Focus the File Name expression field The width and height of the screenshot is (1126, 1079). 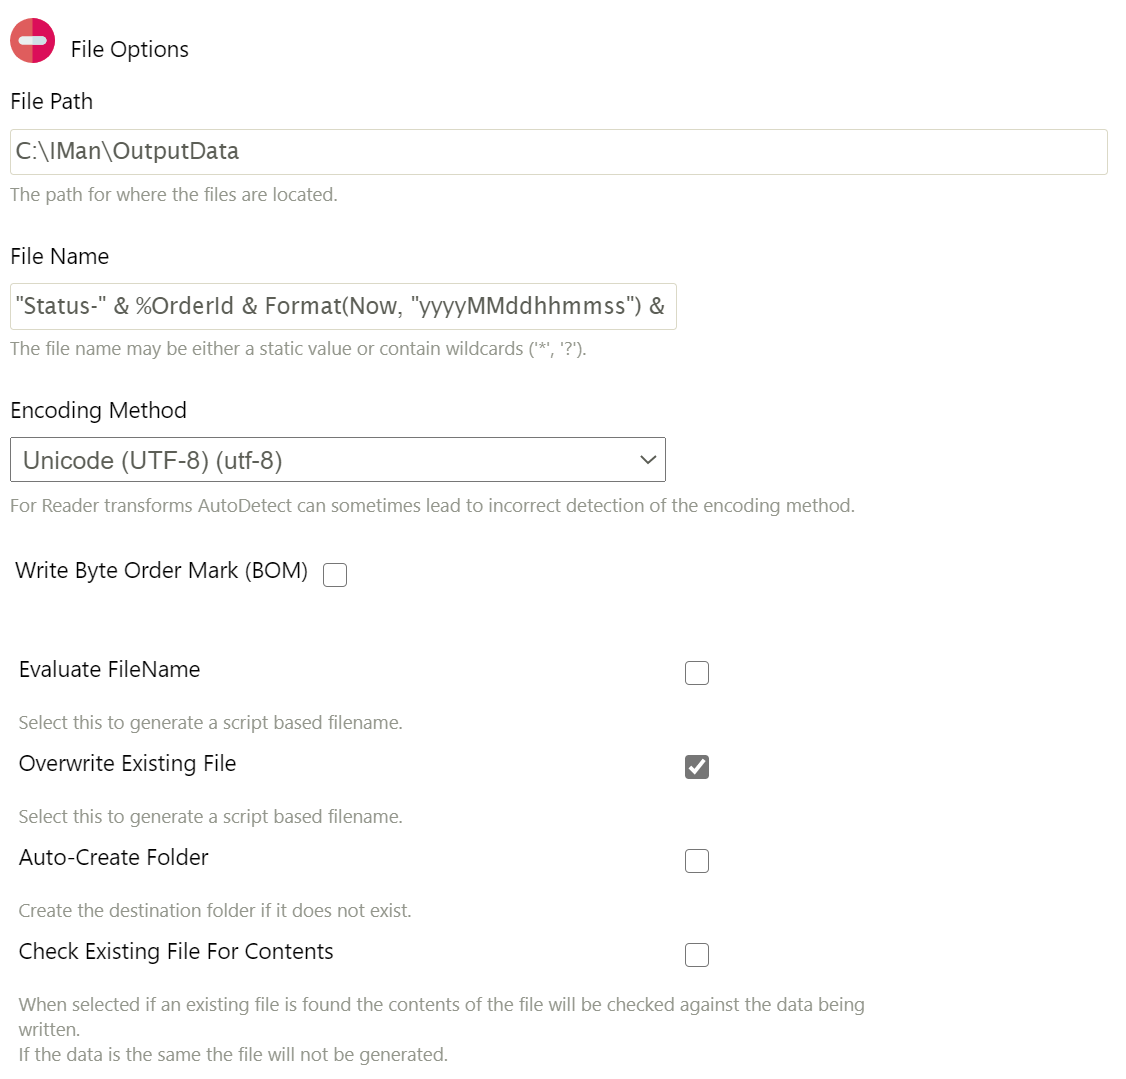coord(343,307)
